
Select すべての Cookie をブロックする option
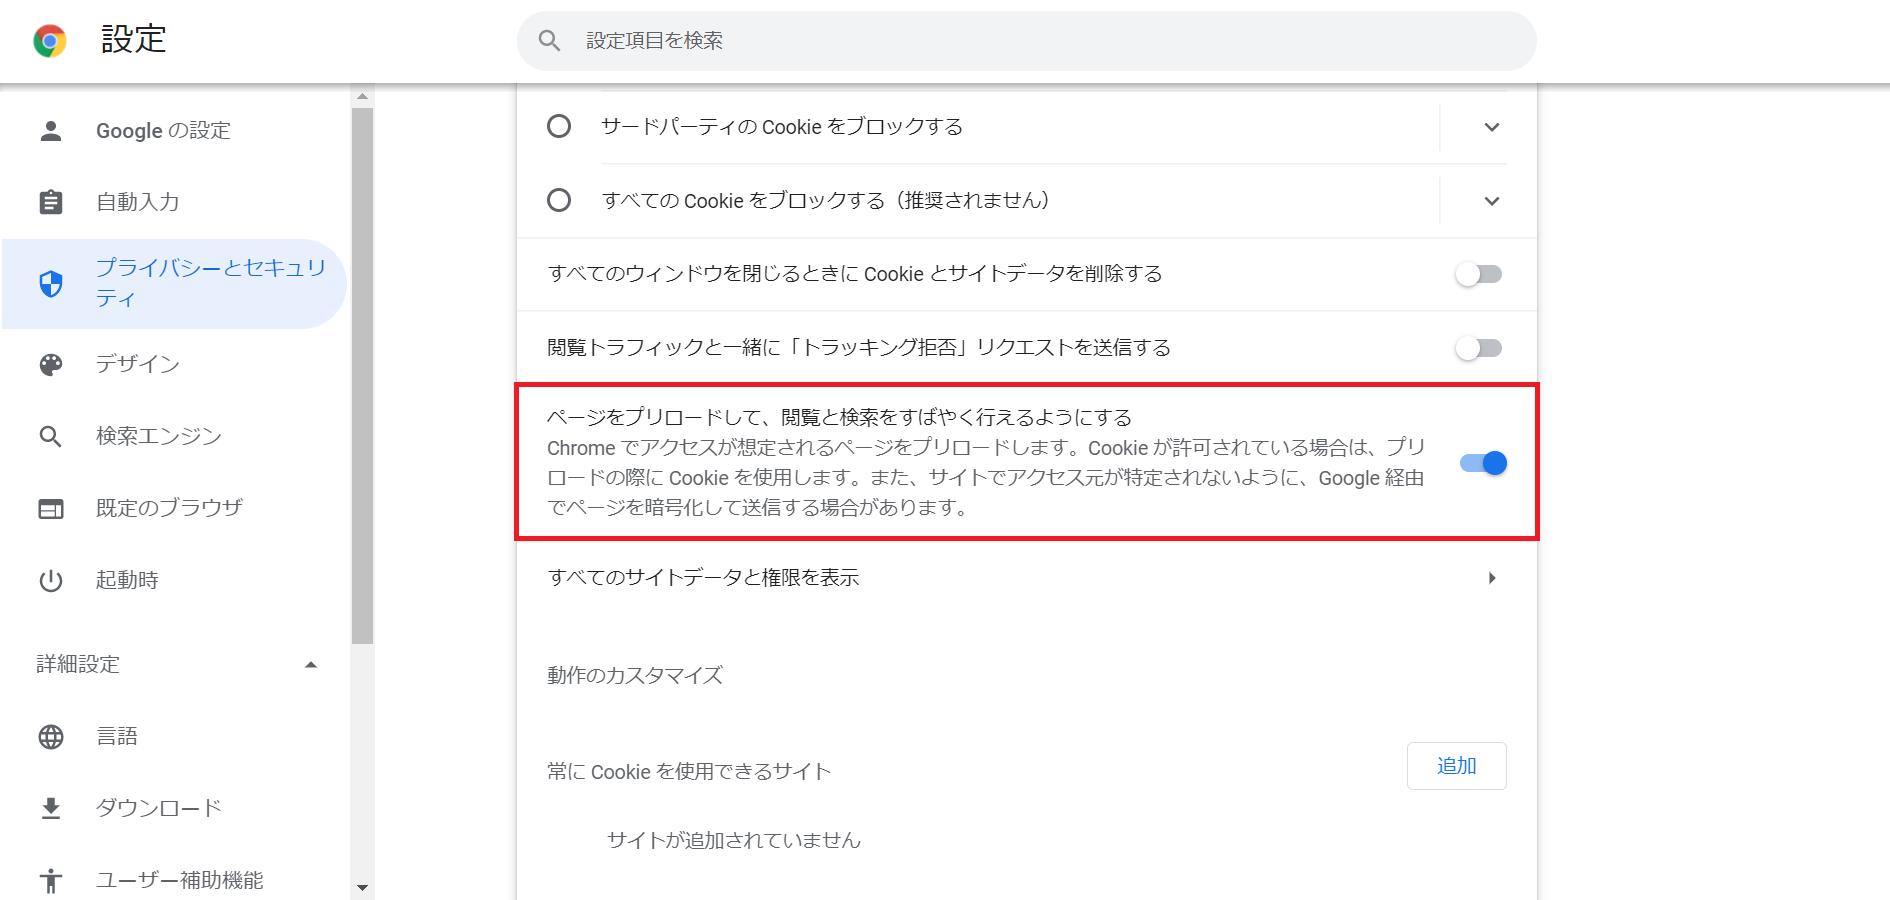559,200
